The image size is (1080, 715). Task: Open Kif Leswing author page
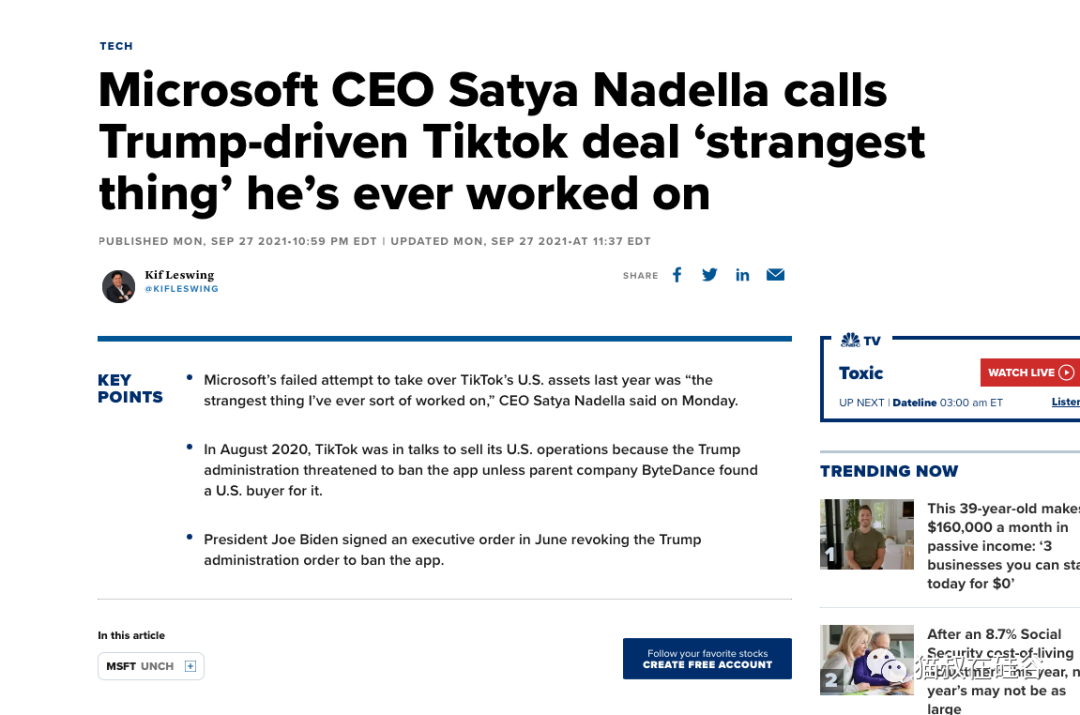(179, 275)
